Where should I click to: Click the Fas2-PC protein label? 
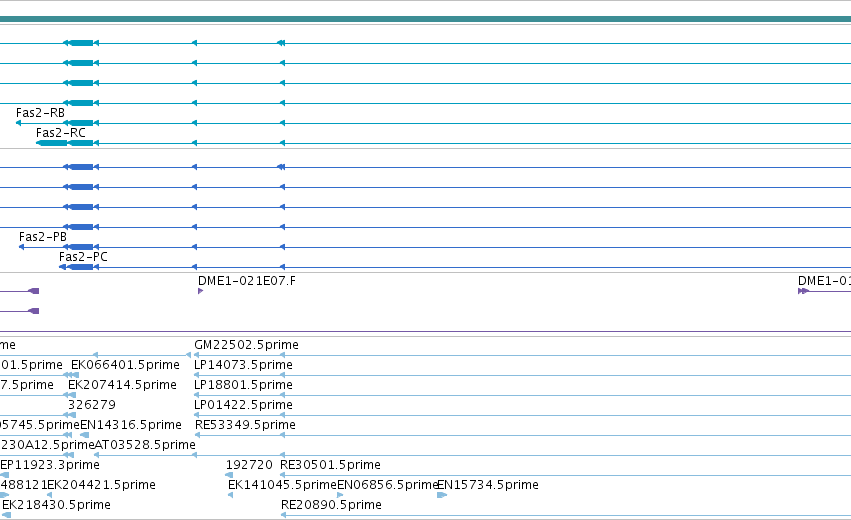tap(83, 257)
